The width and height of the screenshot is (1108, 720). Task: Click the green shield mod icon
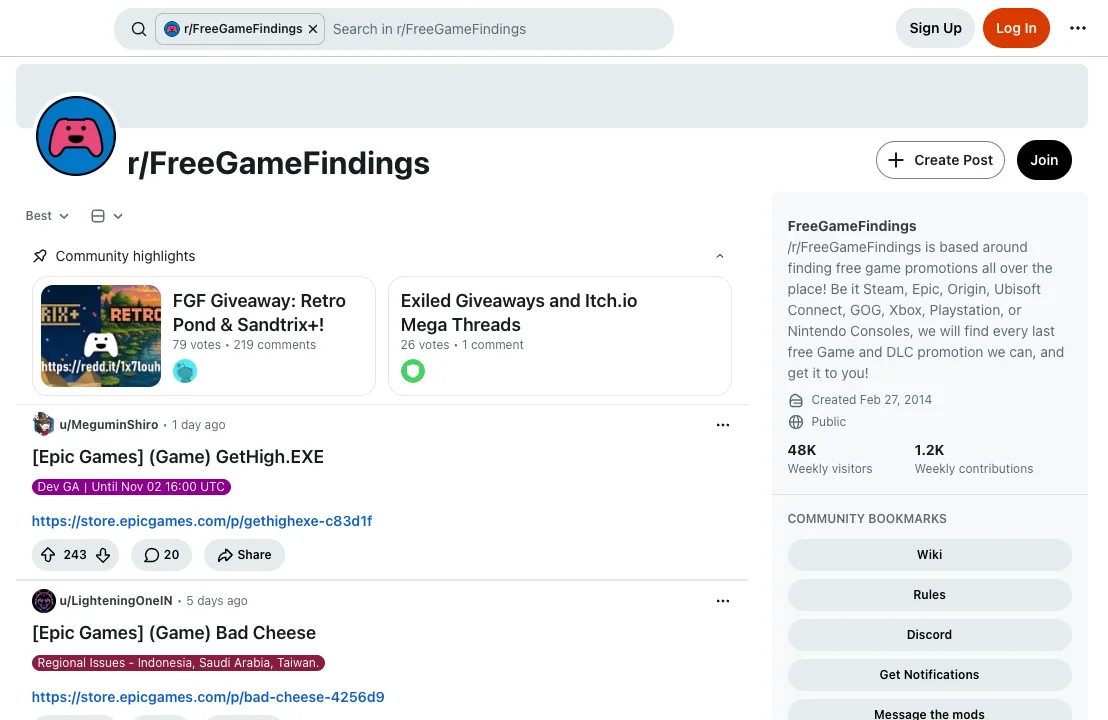pyautogui.click(x=413, y=371)
